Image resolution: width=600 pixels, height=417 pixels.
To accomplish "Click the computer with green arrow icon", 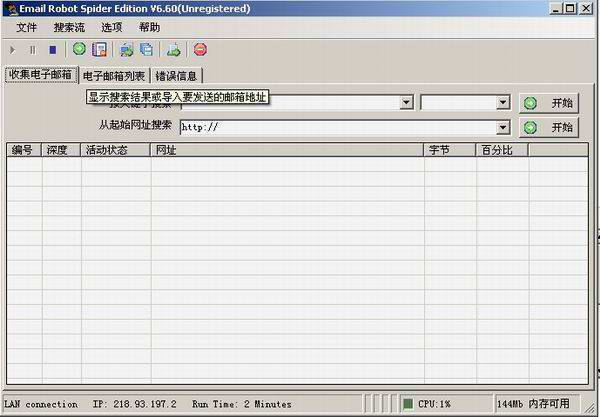I will coord(127,50).
